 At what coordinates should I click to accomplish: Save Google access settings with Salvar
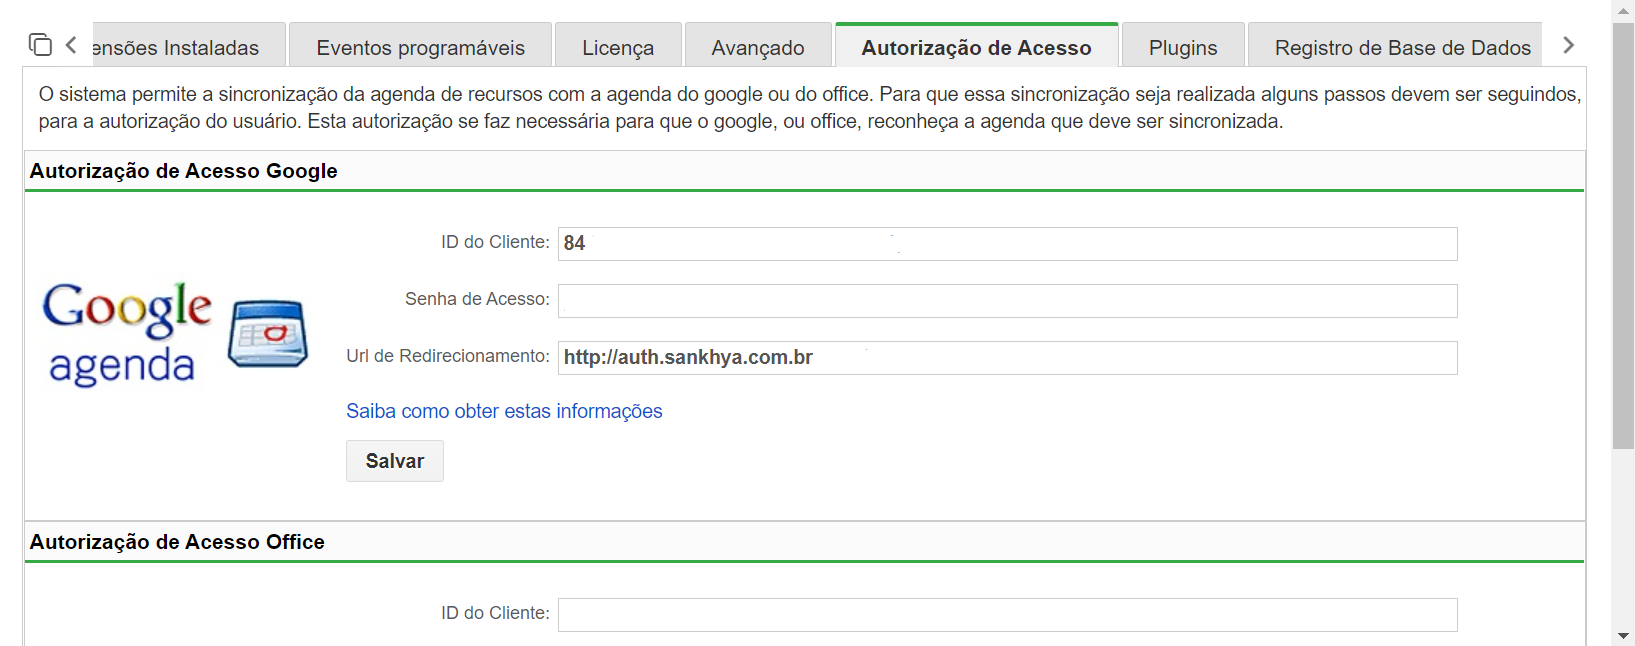pos(395,461)
